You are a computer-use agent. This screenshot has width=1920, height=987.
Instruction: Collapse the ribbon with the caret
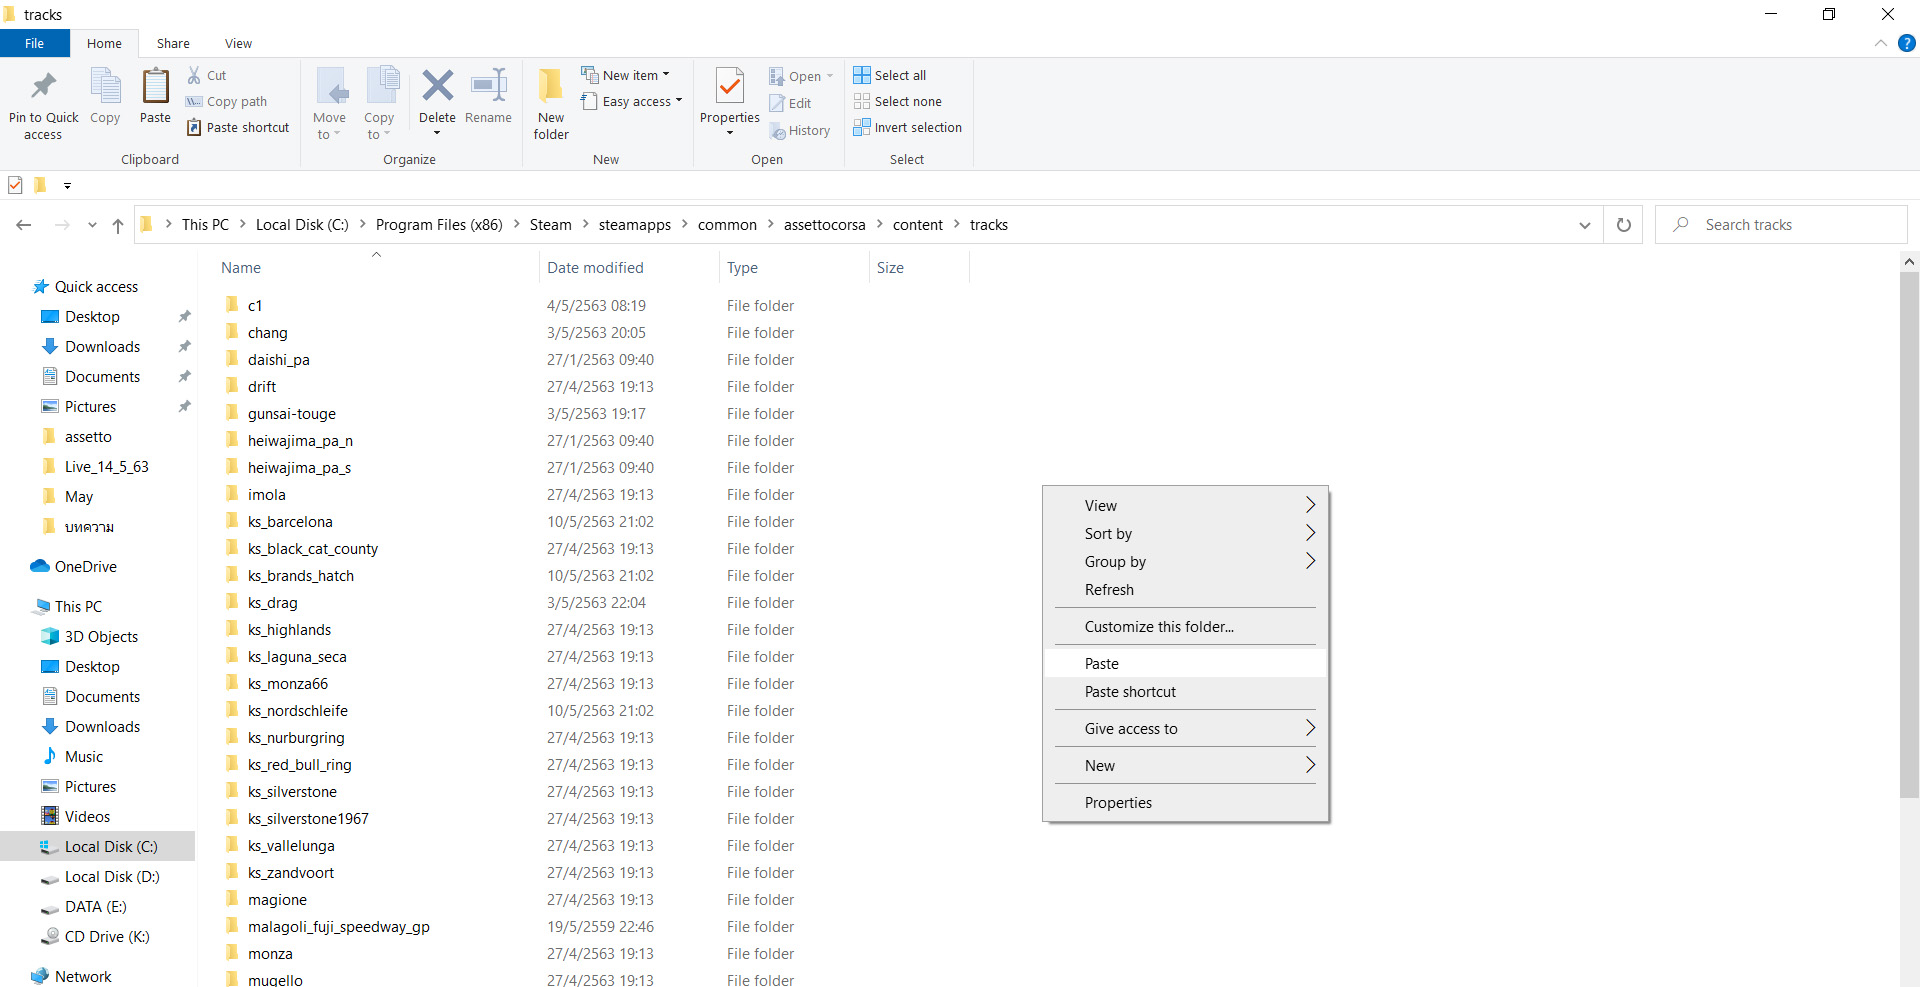[x=1880, y=43]
